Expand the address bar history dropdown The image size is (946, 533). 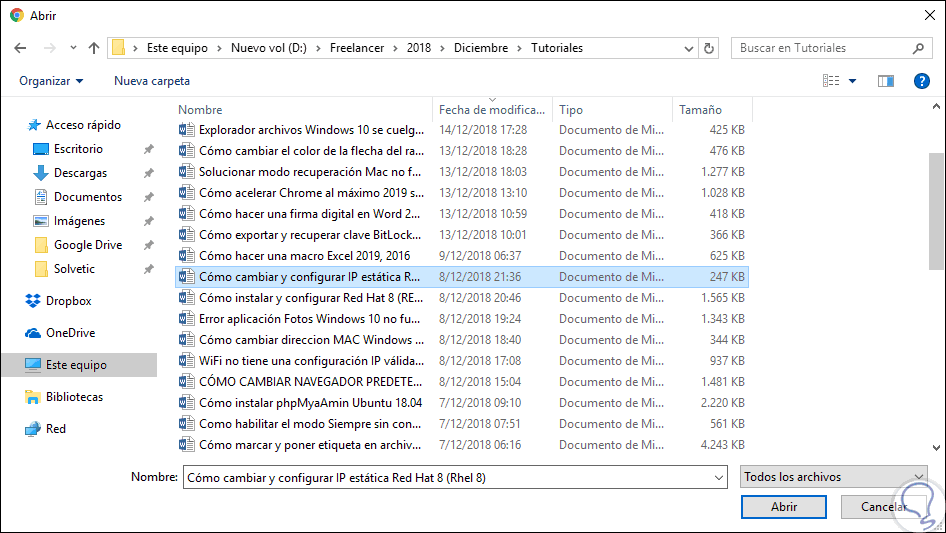coord(688,48)
